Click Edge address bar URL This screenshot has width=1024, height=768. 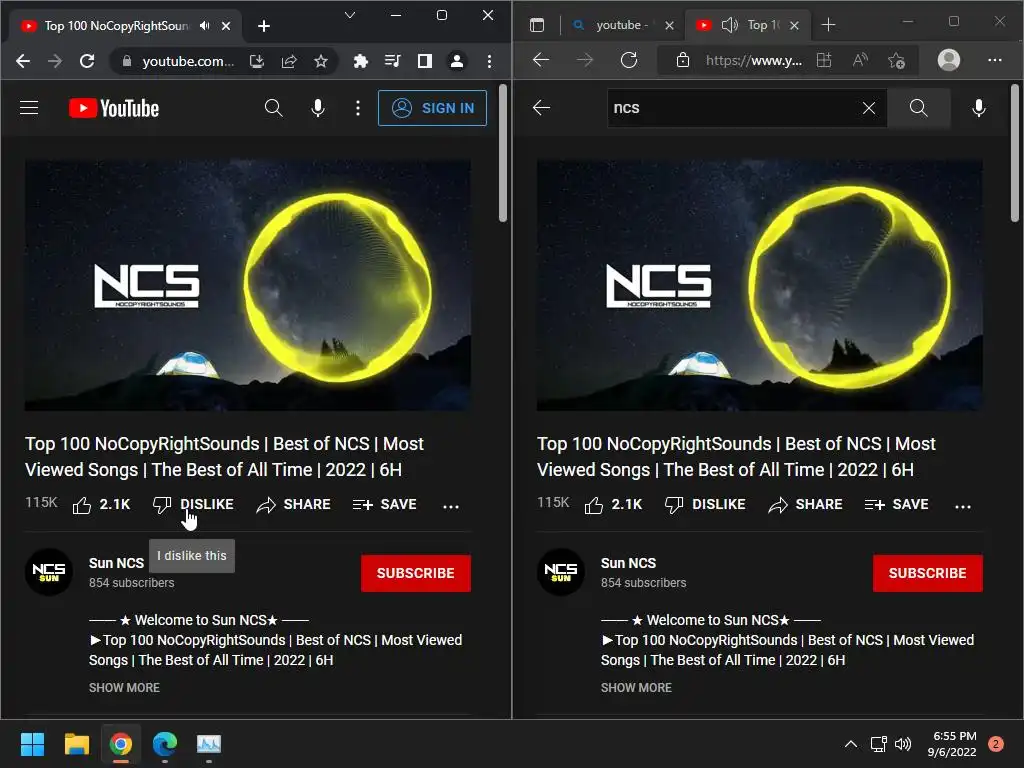(754, 61)
